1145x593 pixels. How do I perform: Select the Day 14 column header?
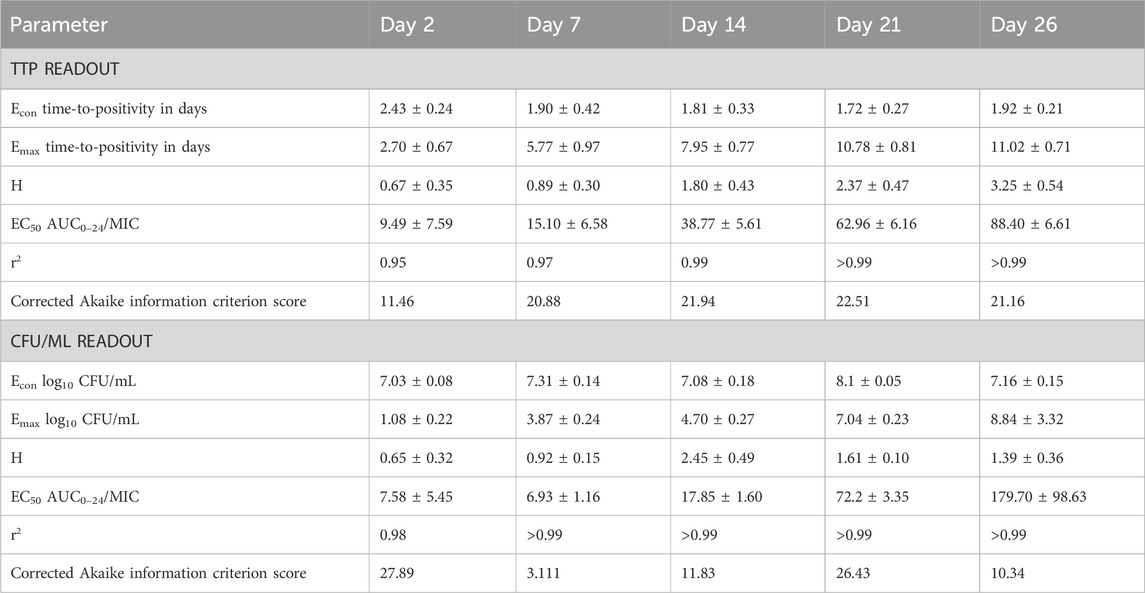[x=716, y=24]
